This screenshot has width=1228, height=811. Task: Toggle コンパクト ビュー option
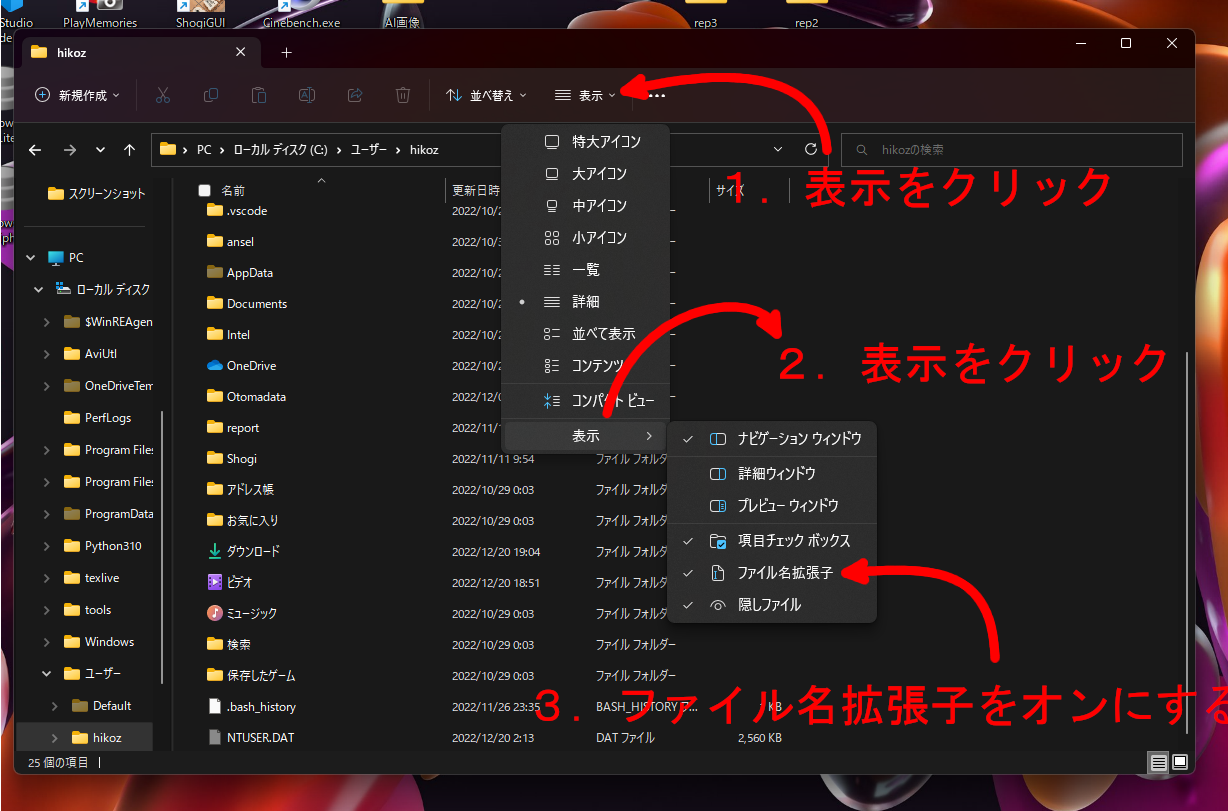[x=585, y=401]
